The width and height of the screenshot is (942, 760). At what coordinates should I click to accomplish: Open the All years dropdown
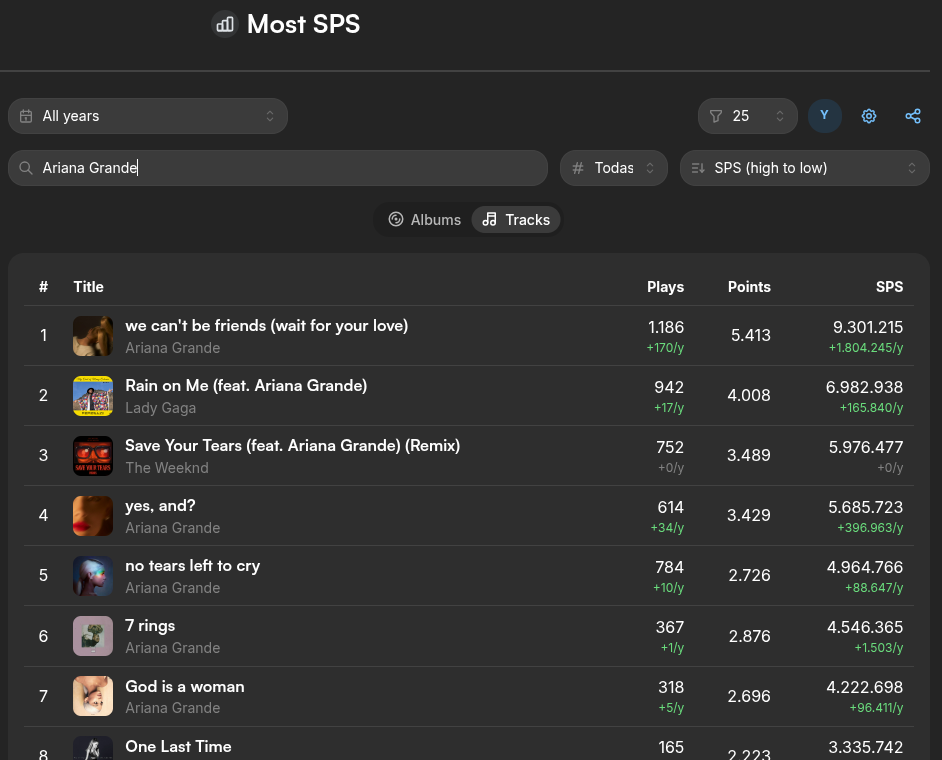[148, 116]
